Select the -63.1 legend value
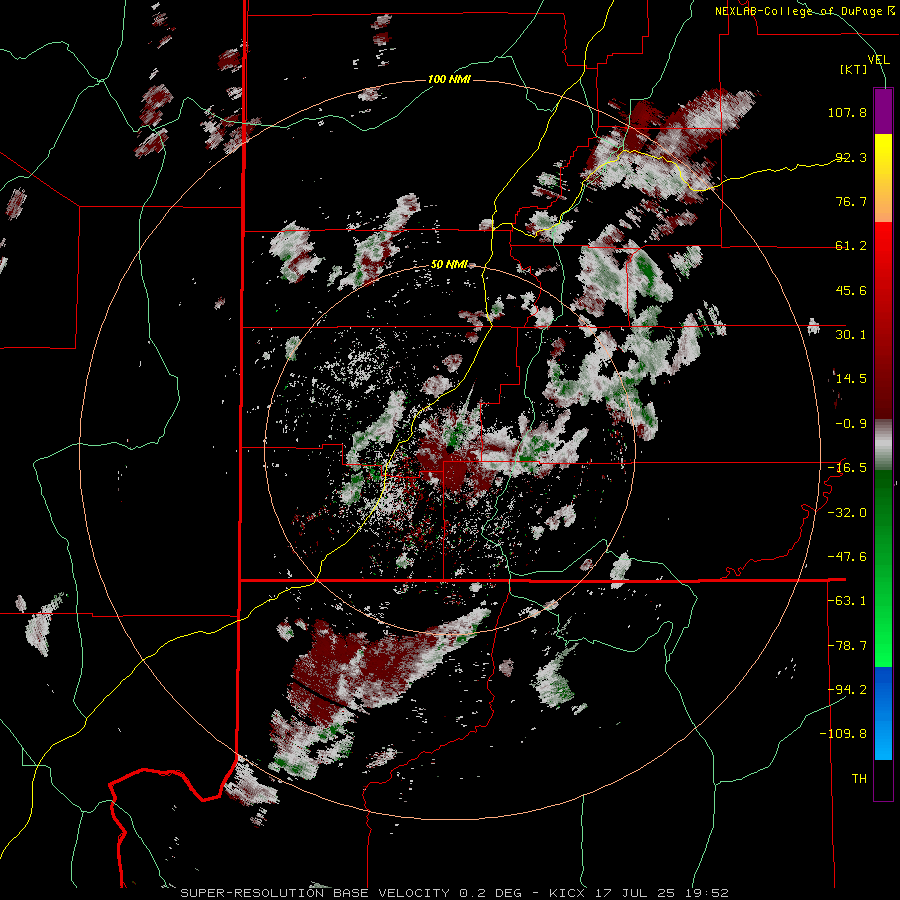 [x=847, y=601]
